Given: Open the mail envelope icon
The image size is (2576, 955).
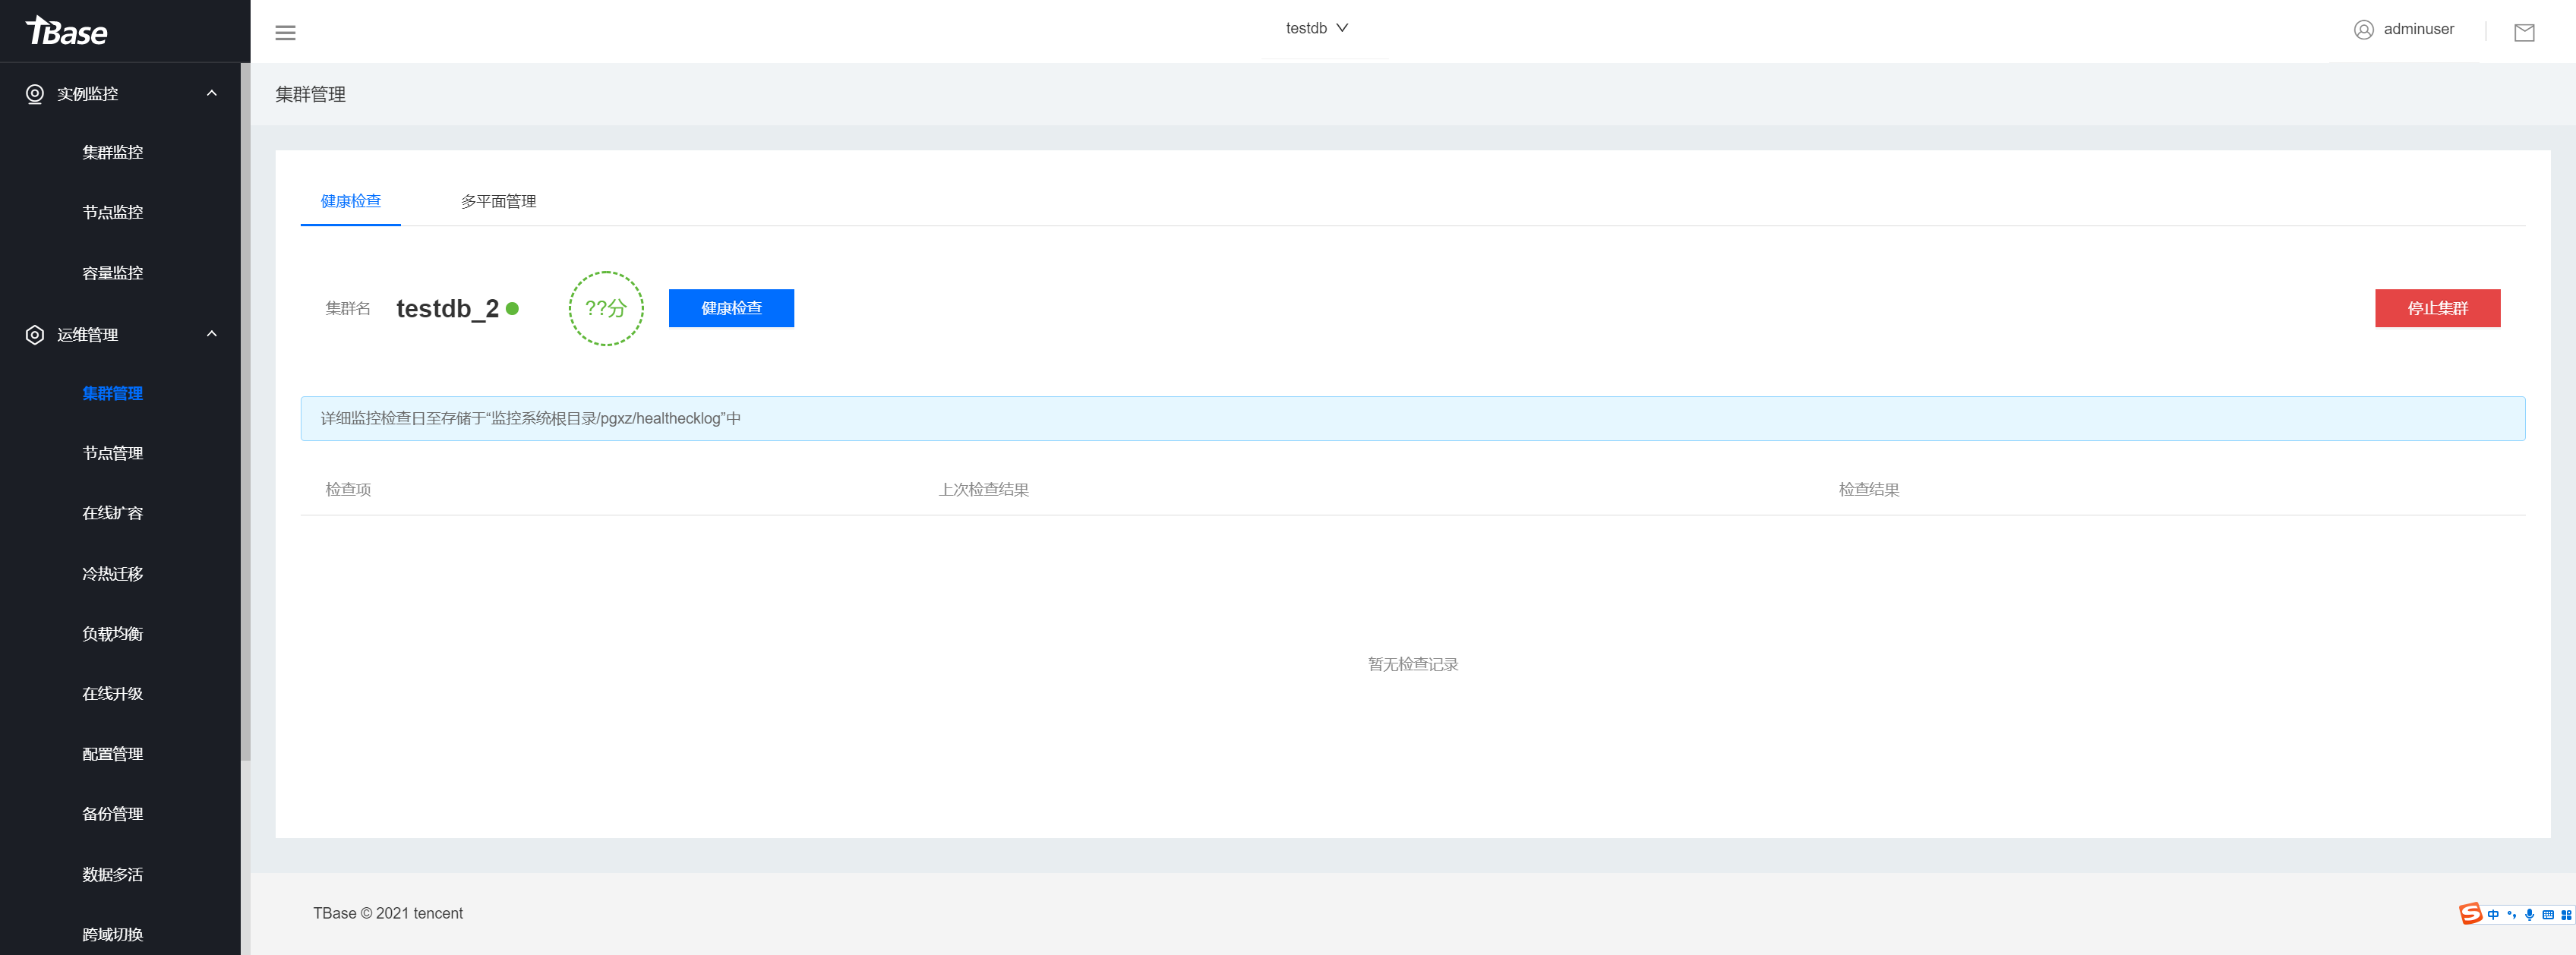Looking at the screenshot, I should tap(2523, 33).
